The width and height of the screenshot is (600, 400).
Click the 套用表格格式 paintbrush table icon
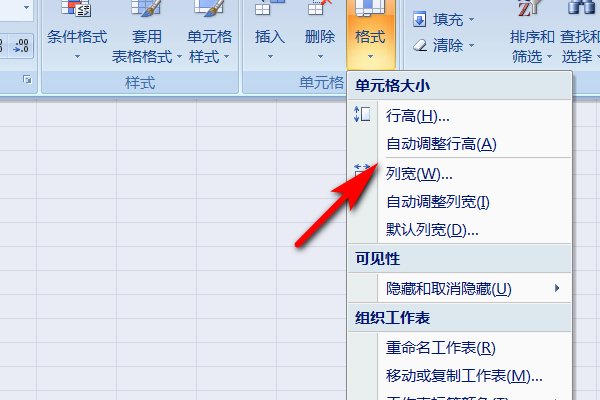(x=145, y=8)
